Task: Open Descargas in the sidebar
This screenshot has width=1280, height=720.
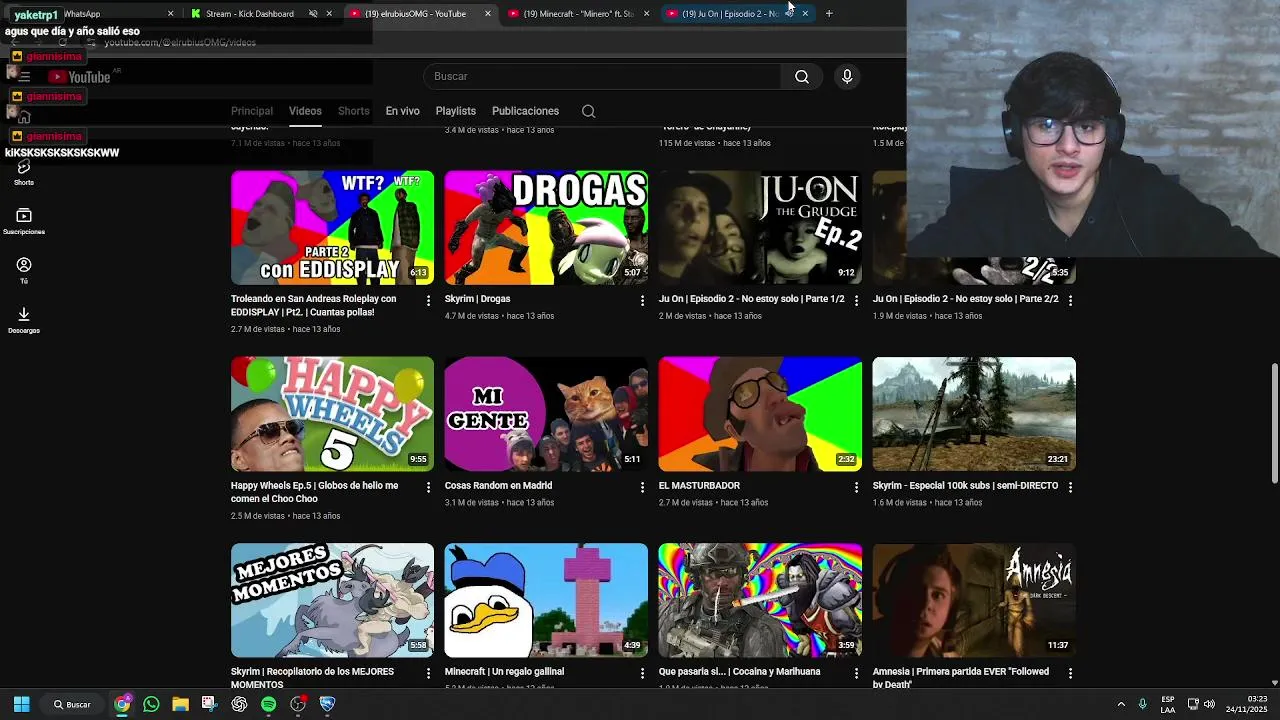Action: [x=24, y=320]
